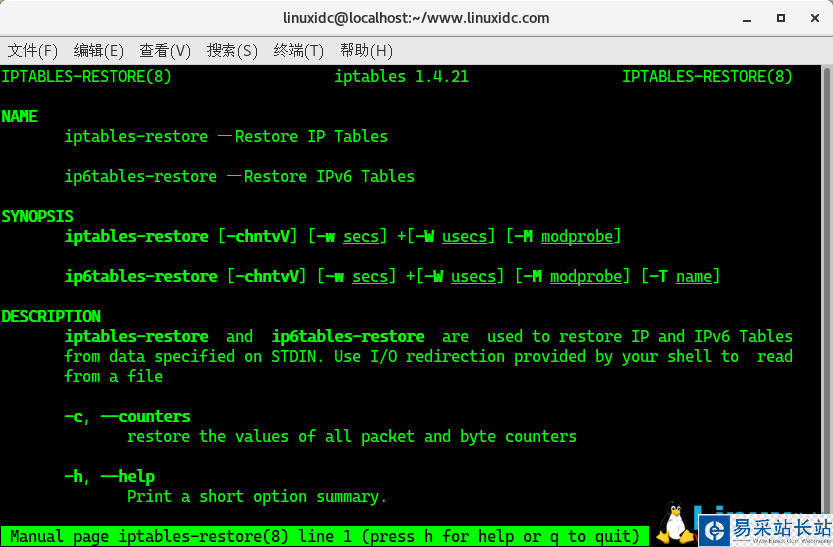The height and width of the screenshot is (547, 833).
Task: Open the 帮助(H) menu
Action: (367, 50)
